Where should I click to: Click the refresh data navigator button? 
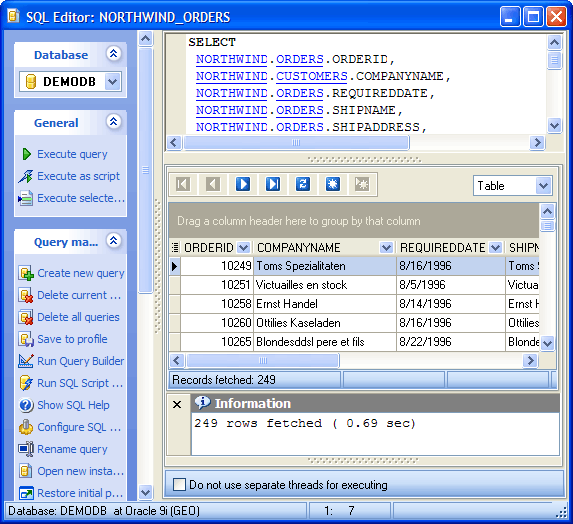(303, 184)
